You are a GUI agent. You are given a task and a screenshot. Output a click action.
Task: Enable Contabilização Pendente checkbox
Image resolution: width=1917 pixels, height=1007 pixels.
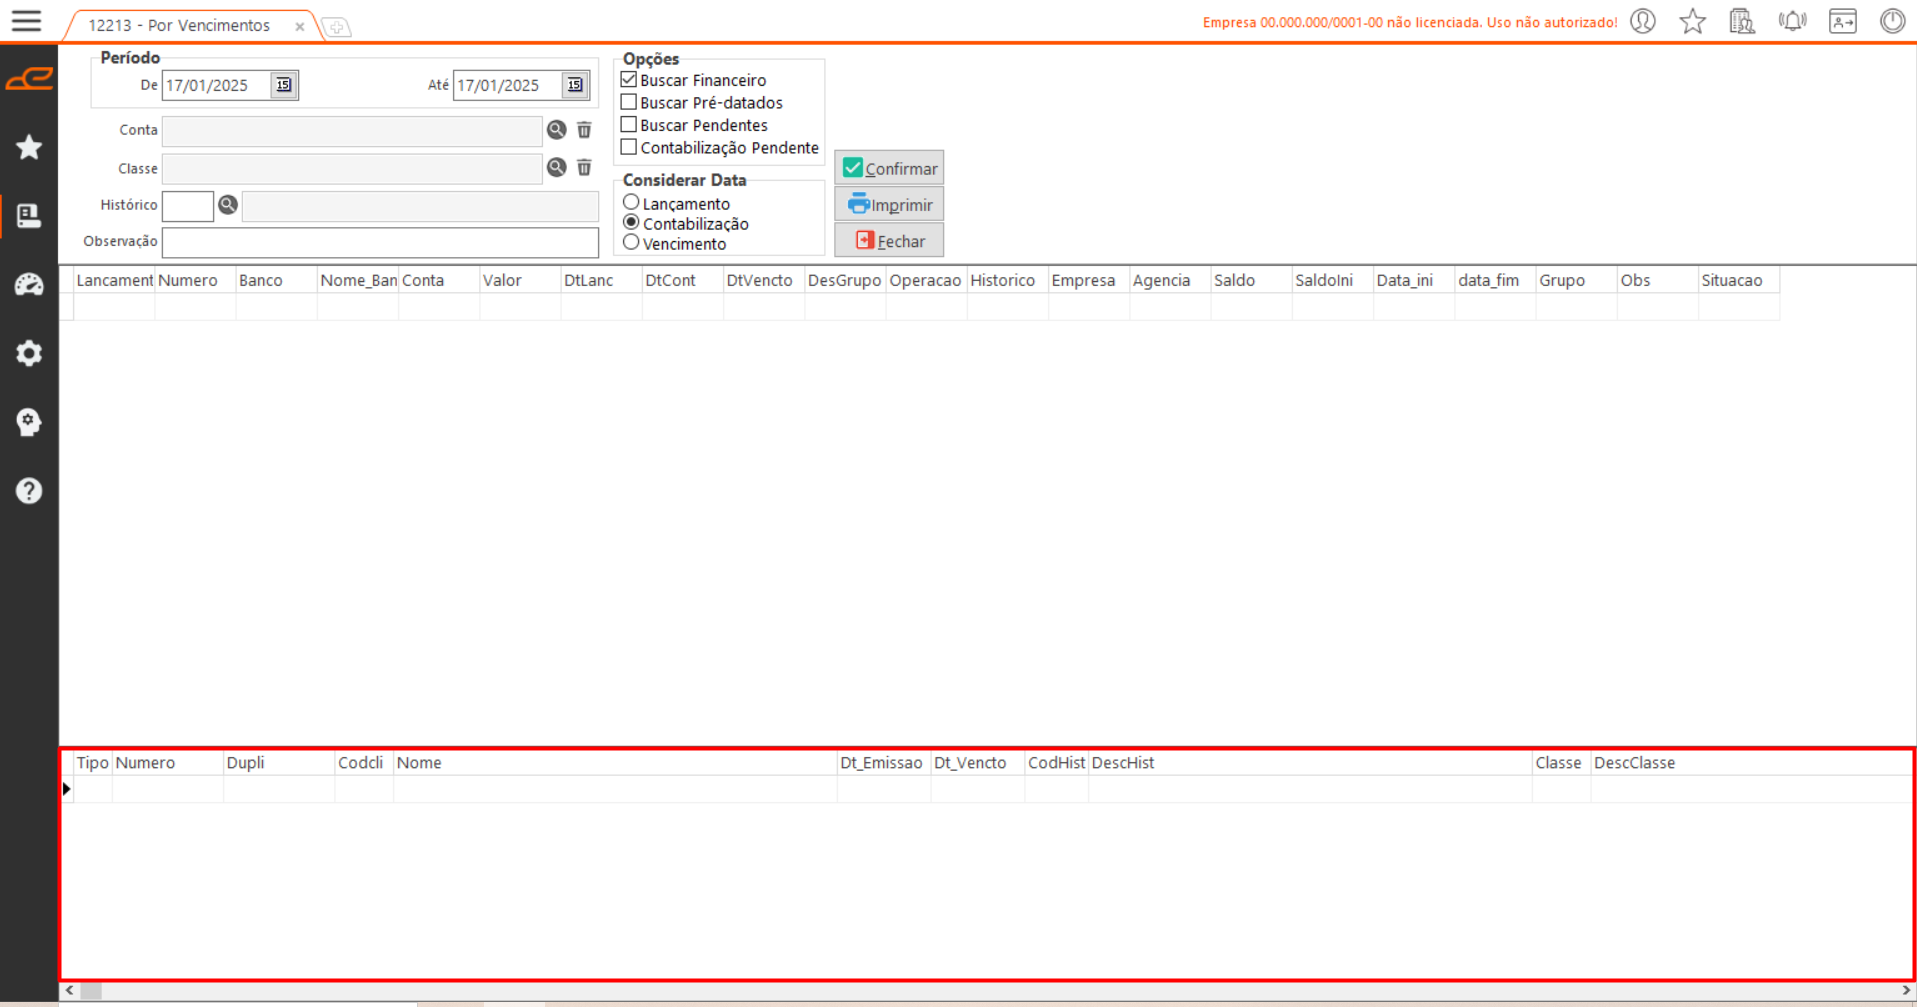629,147
